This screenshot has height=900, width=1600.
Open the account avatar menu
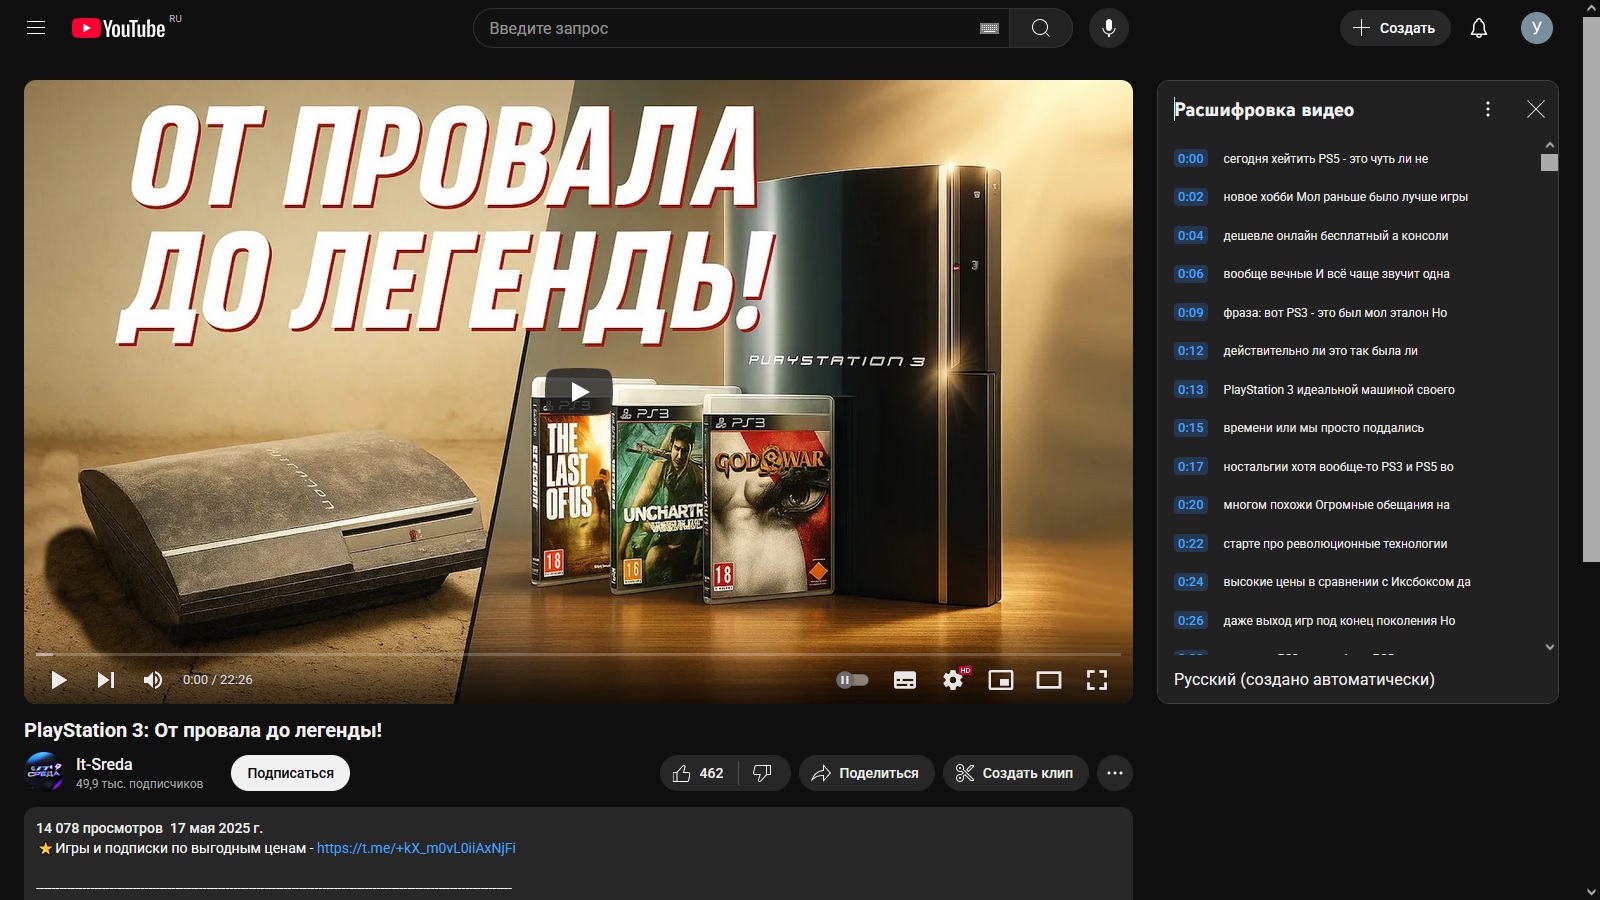coord(1537,28)
